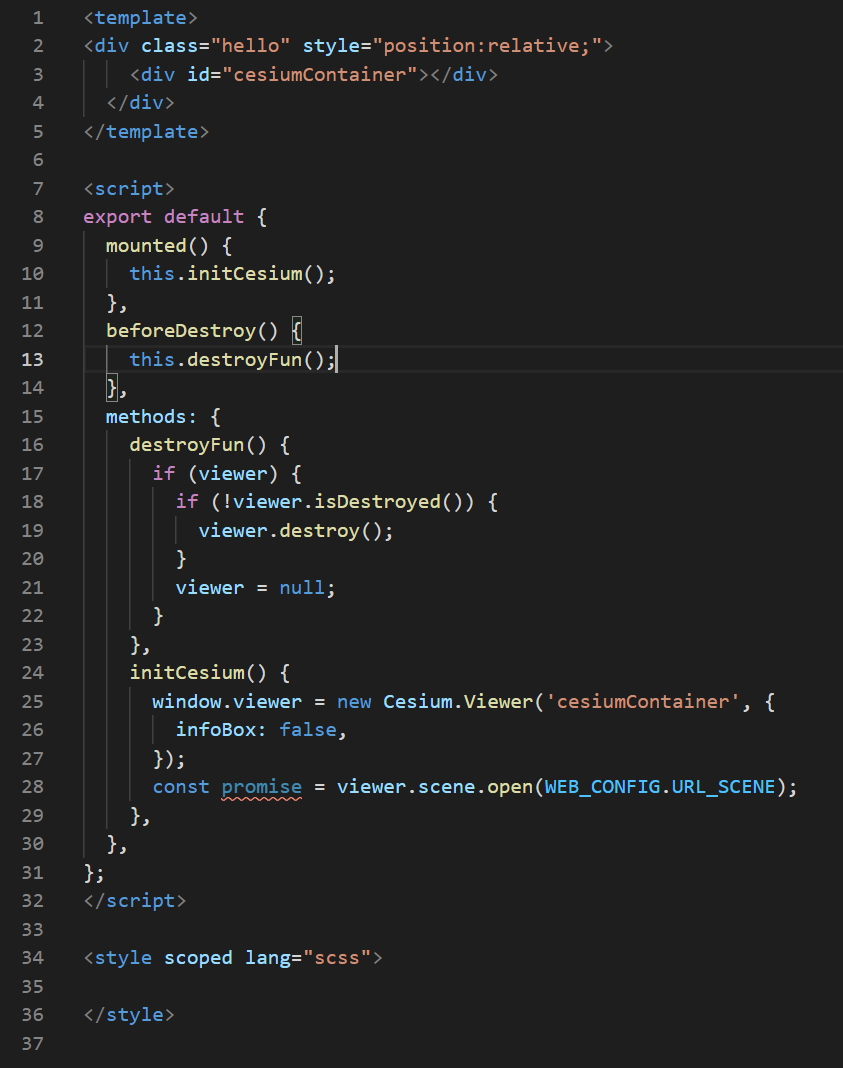This screenshot has height=1068, width=843.
Task: Select line number 1 in the gutter
Action: click(38, 18)
